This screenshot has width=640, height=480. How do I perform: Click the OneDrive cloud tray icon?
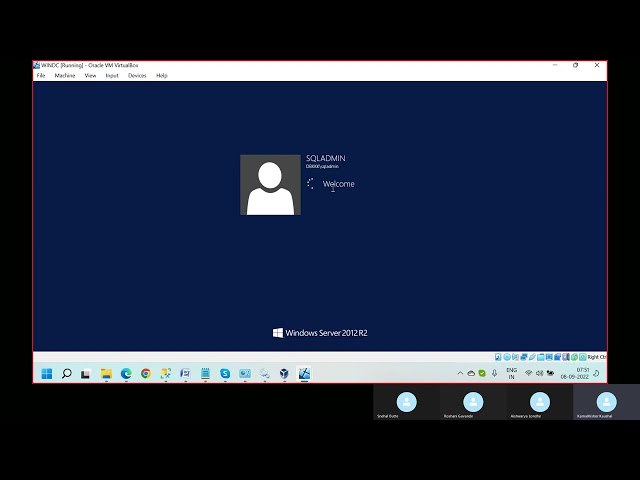471,373
